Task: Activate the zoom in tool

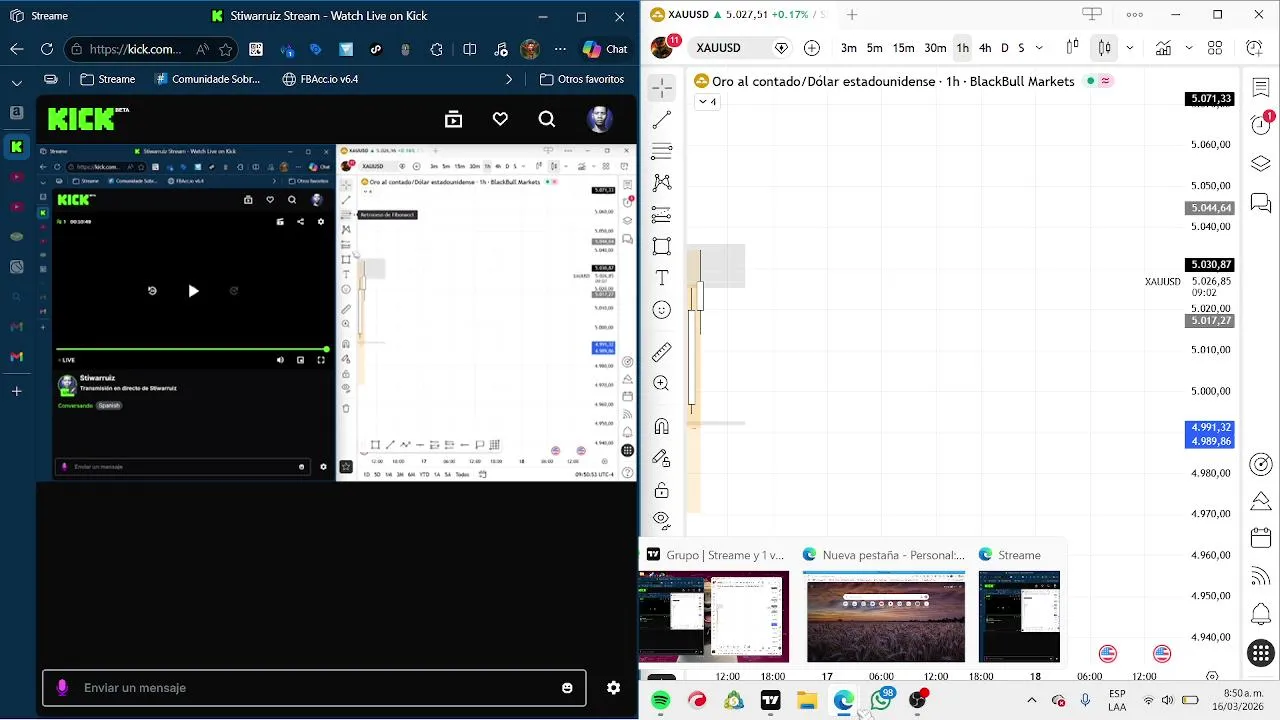Action: pos(661,383)
